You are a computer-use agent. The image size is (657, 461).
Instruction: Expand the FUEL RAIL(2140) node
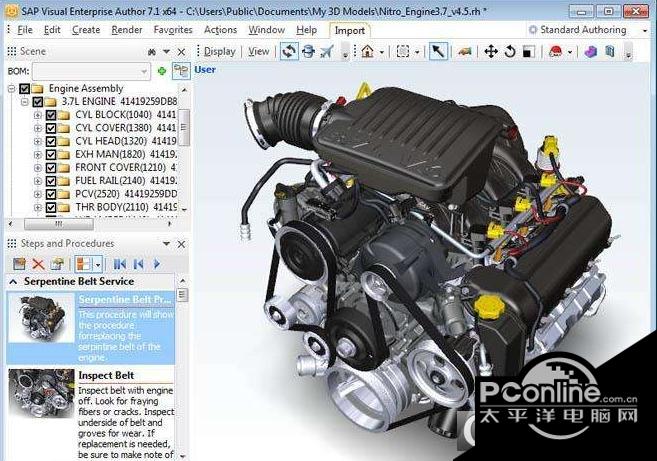click(38, 181)
